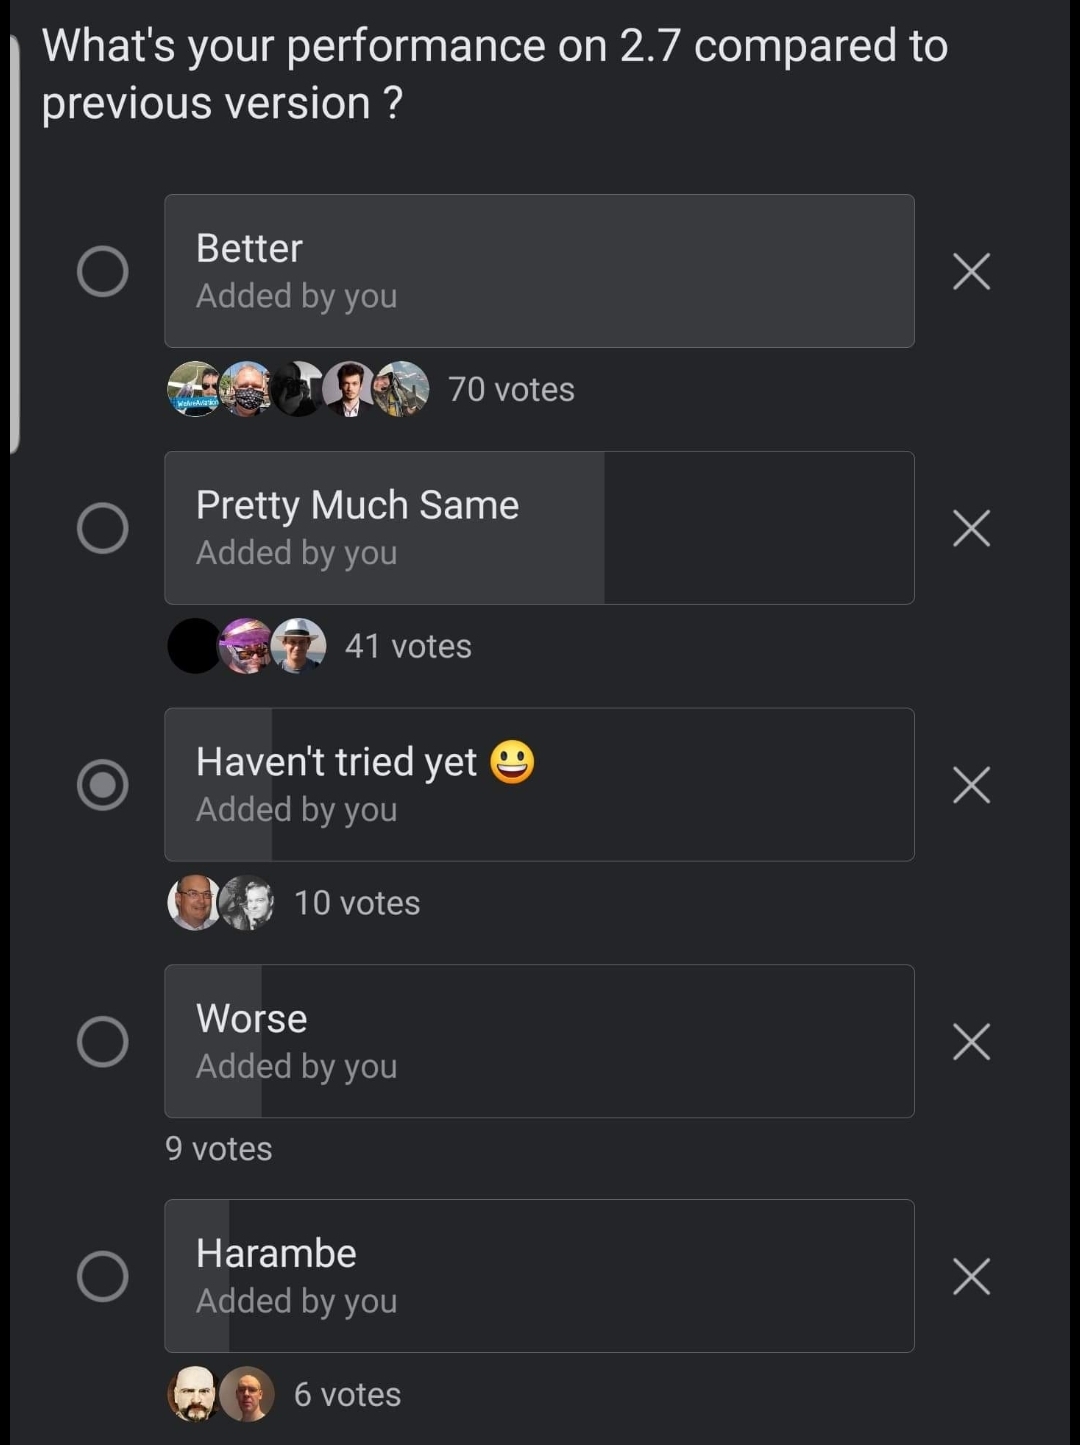
Task: Deselect the Haven't tried yet radio button
Action: pyautogui.click(x=103, y=785)
